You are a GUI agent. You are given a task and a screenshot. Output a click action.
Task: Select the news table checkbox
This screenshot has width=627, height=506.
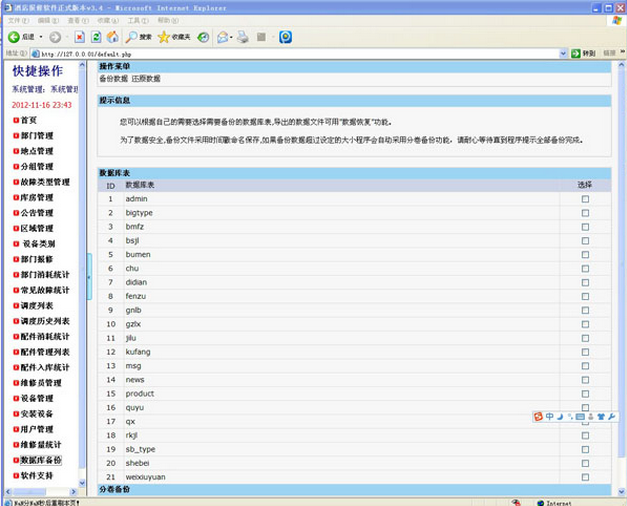coord(585,380)
